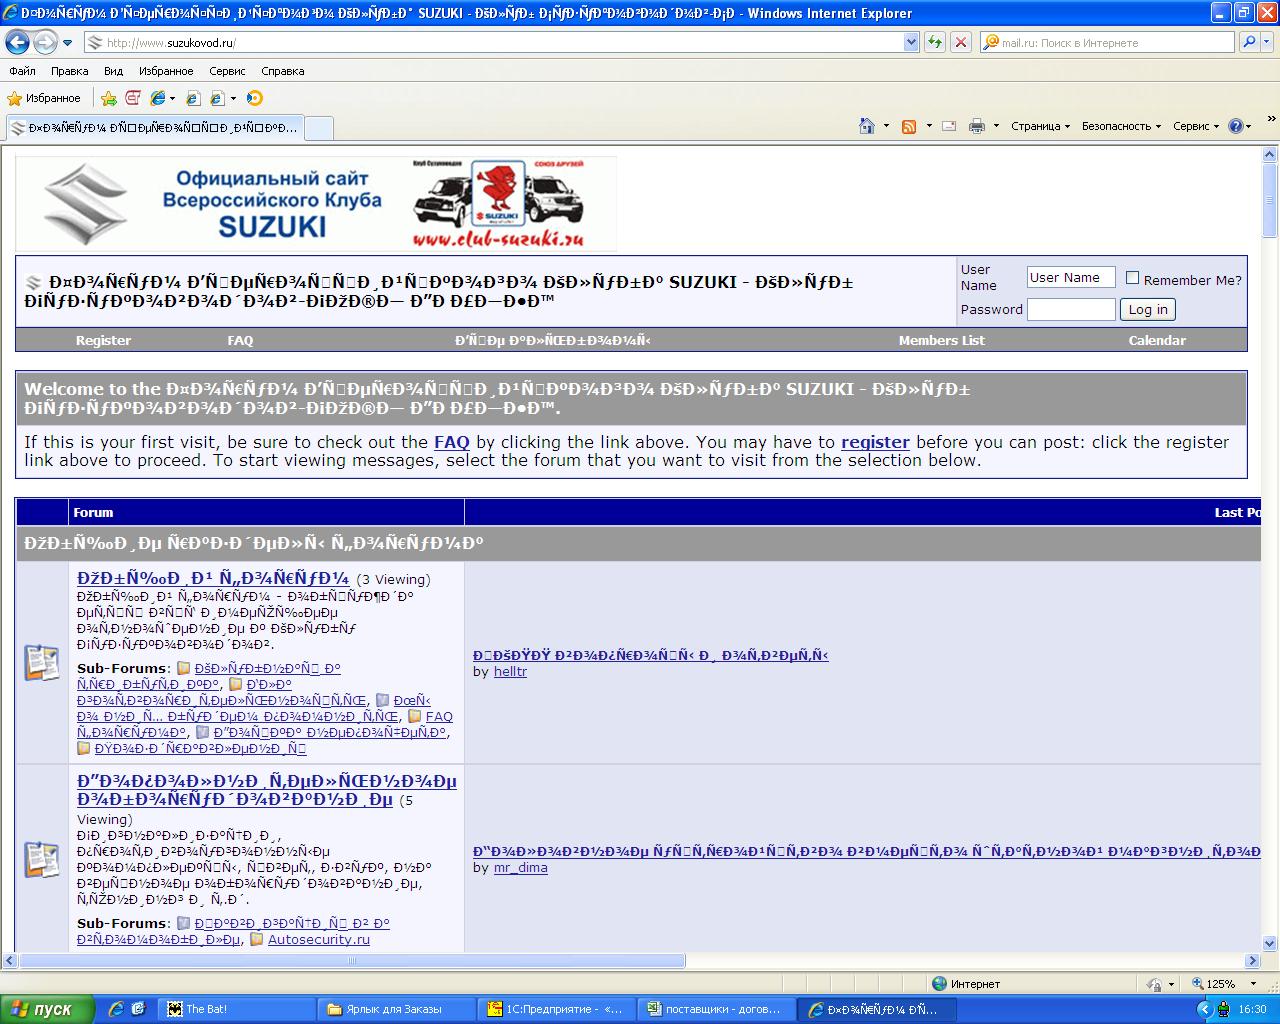This screenshot has height=1024, width=1280.
Task: Open the Файл menu
Action: [22, 71]
